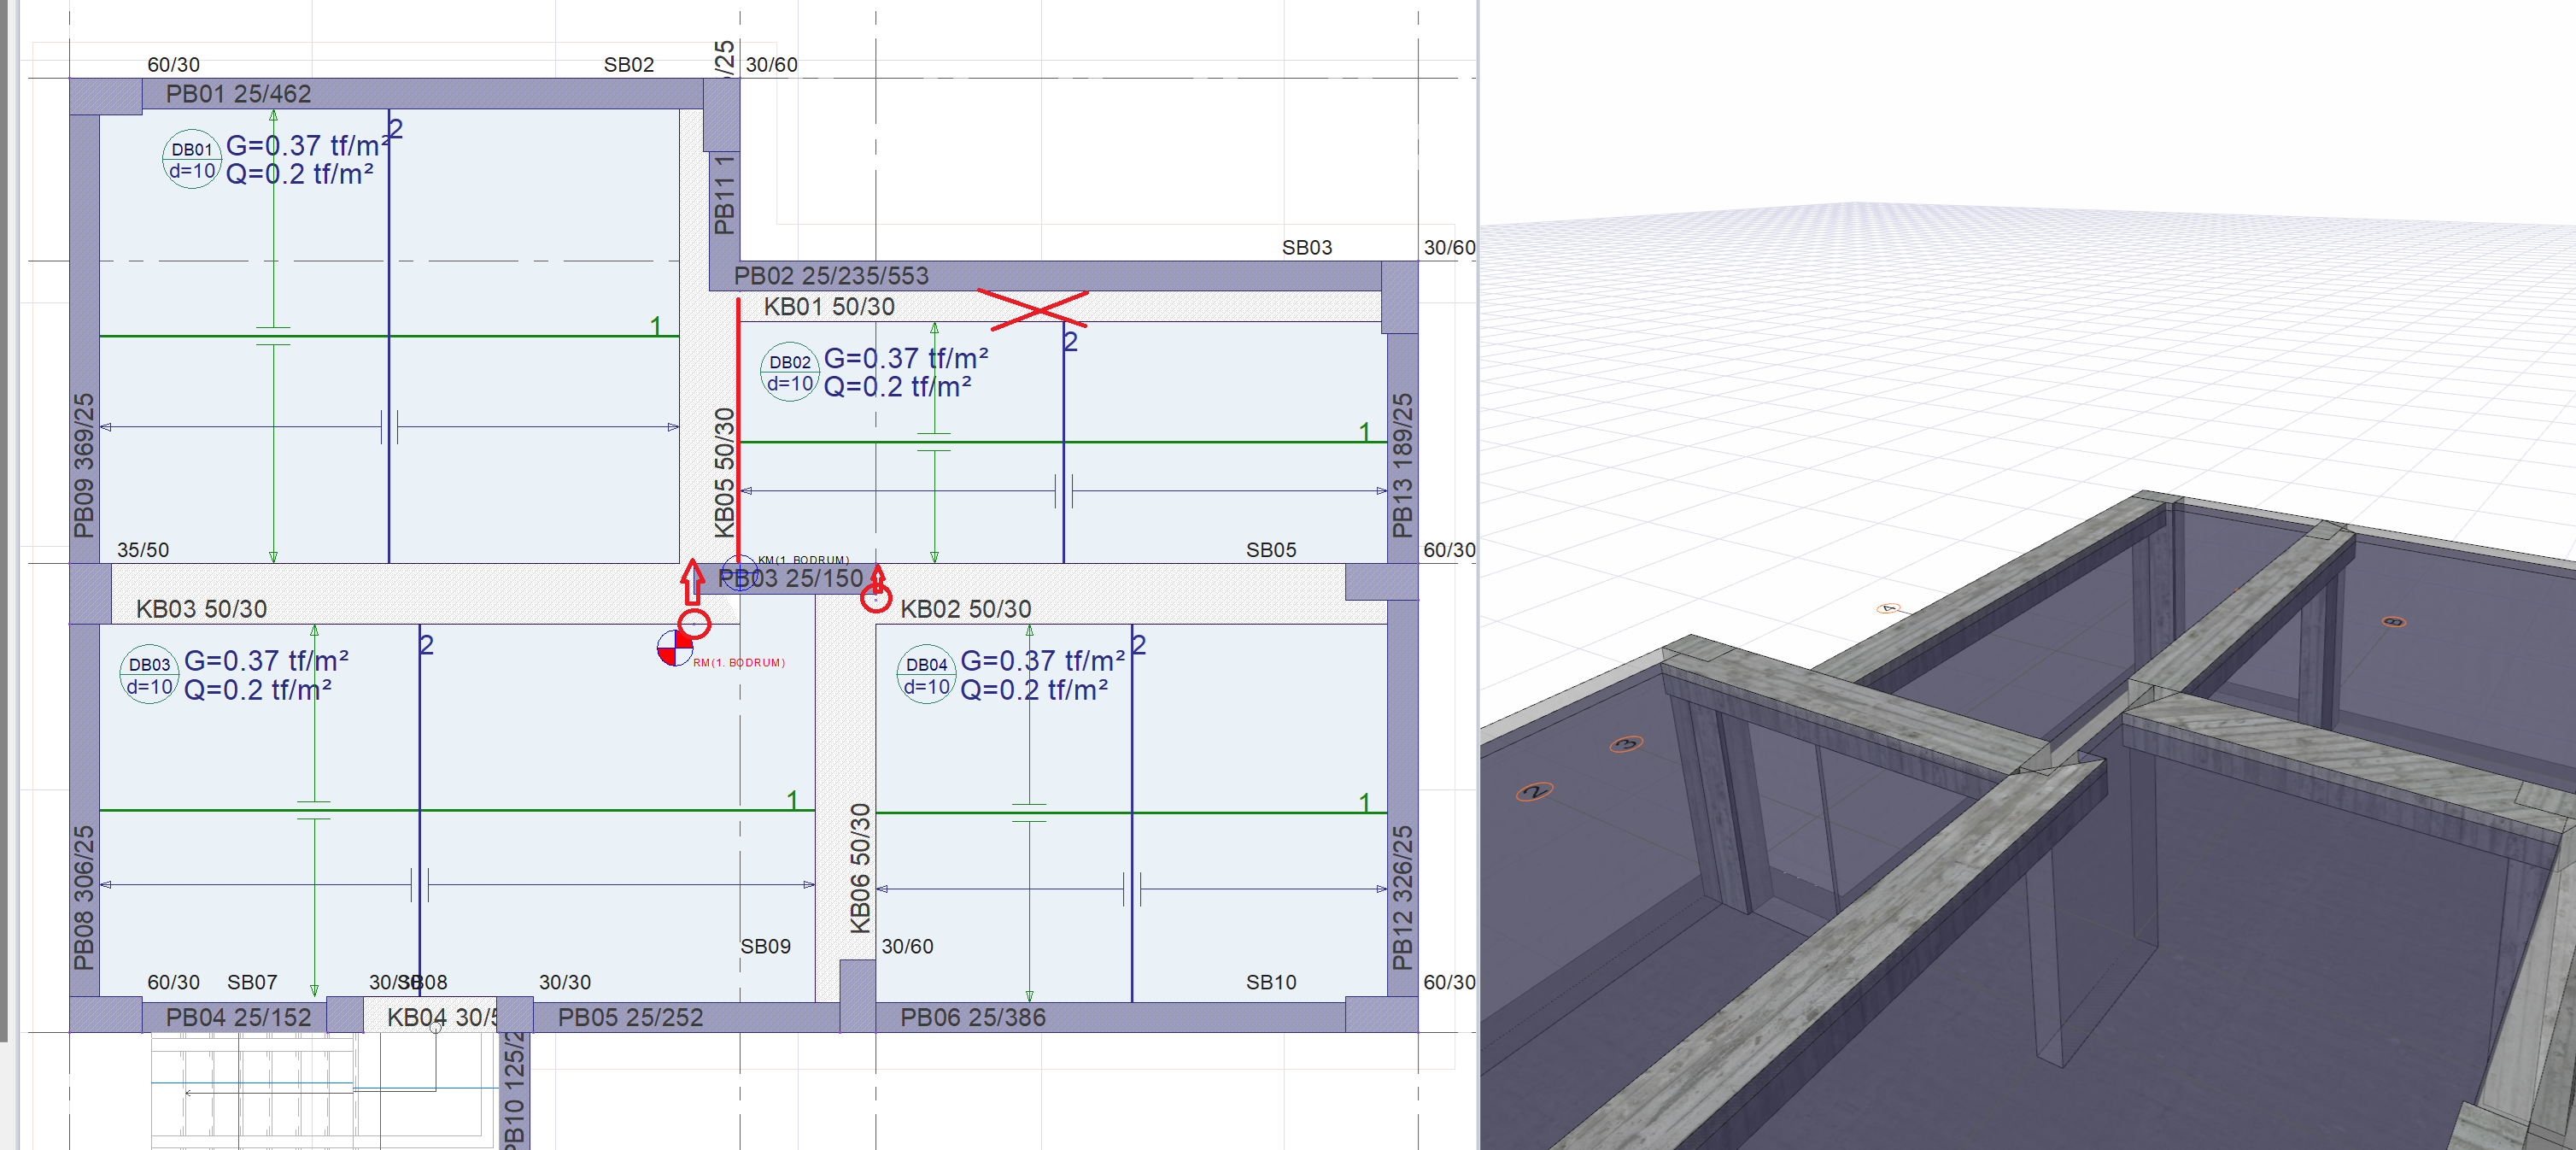Click column label SB02
Screen dimensions: 2576x1150
coord(628,65)
